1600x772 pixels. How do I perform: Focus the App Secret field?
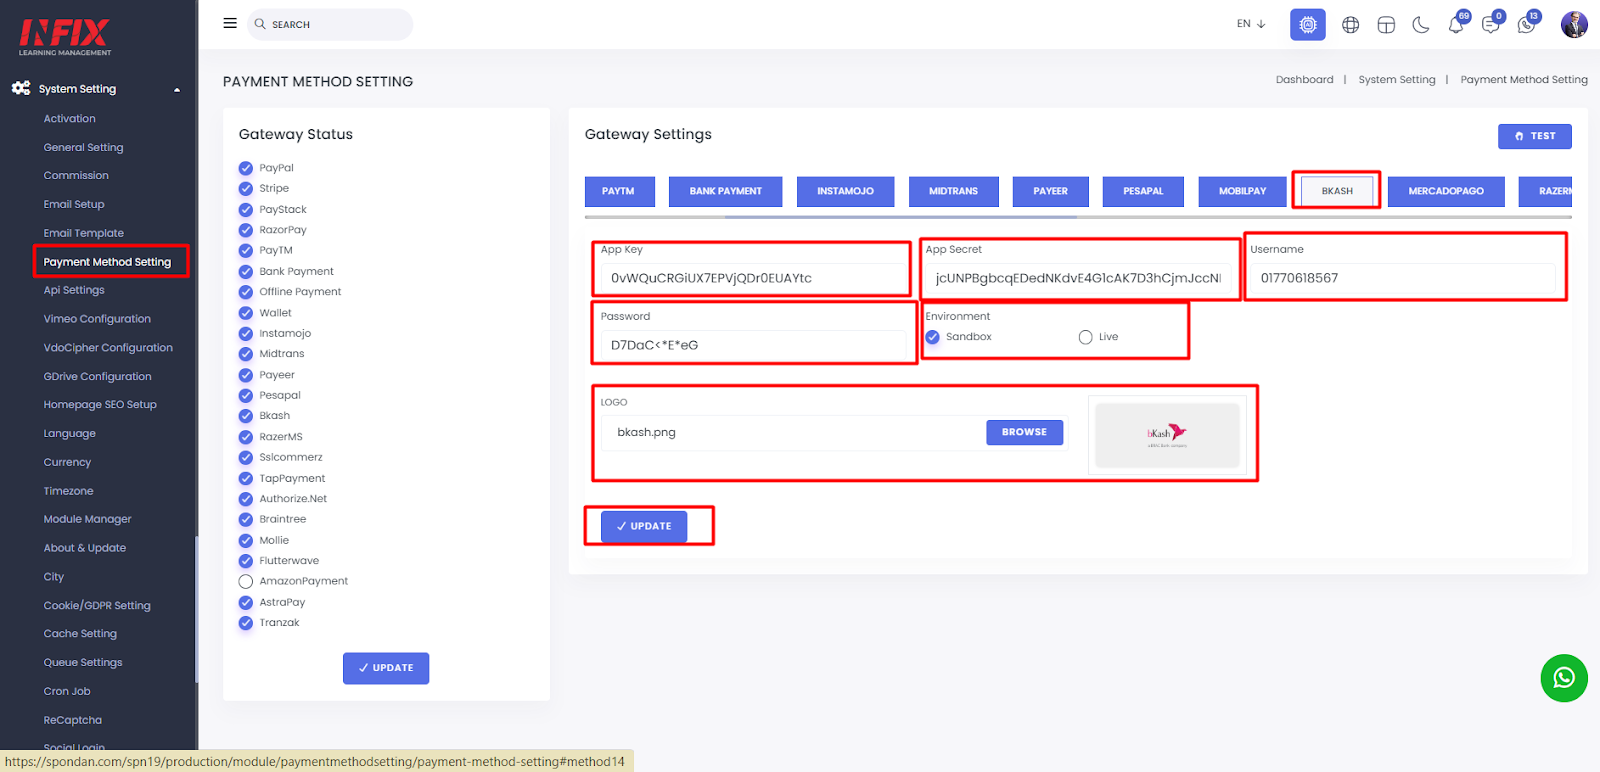[x=1078, y=278]
